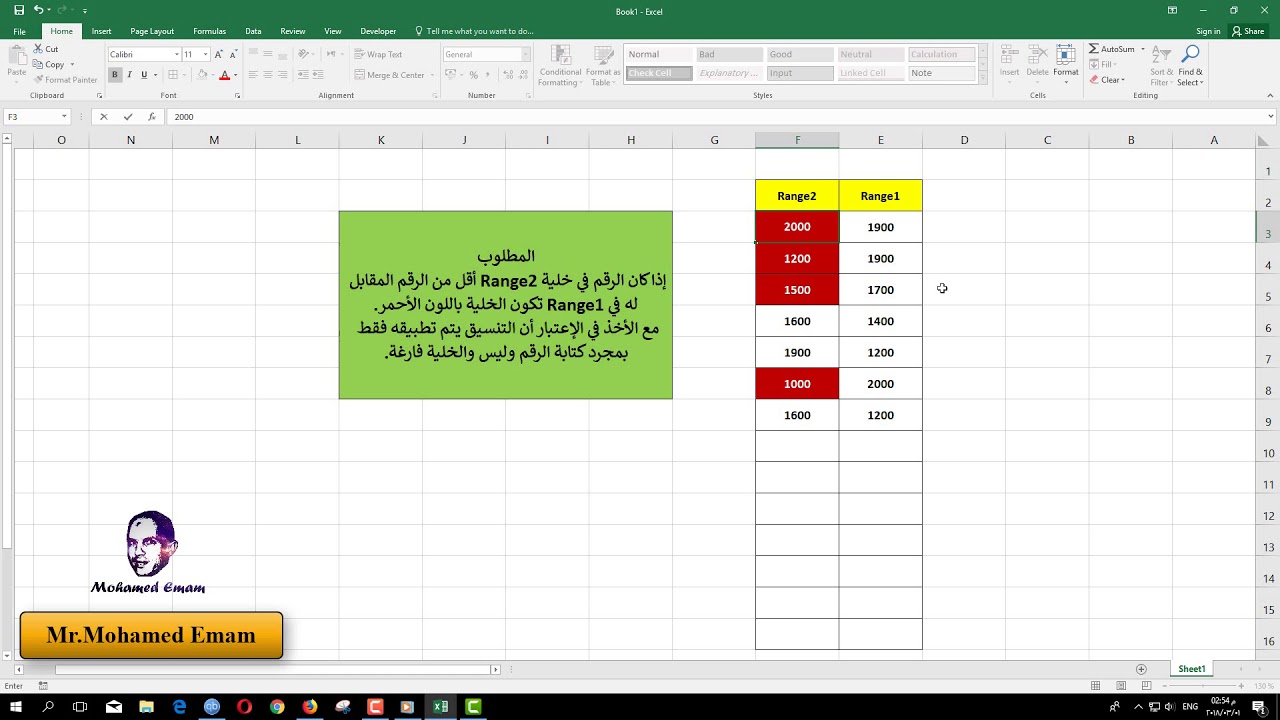Toggle Align Right in the Alignment group
Image resolution: width=1280 pixels, height=720 pixels.
tap(283, 75)
